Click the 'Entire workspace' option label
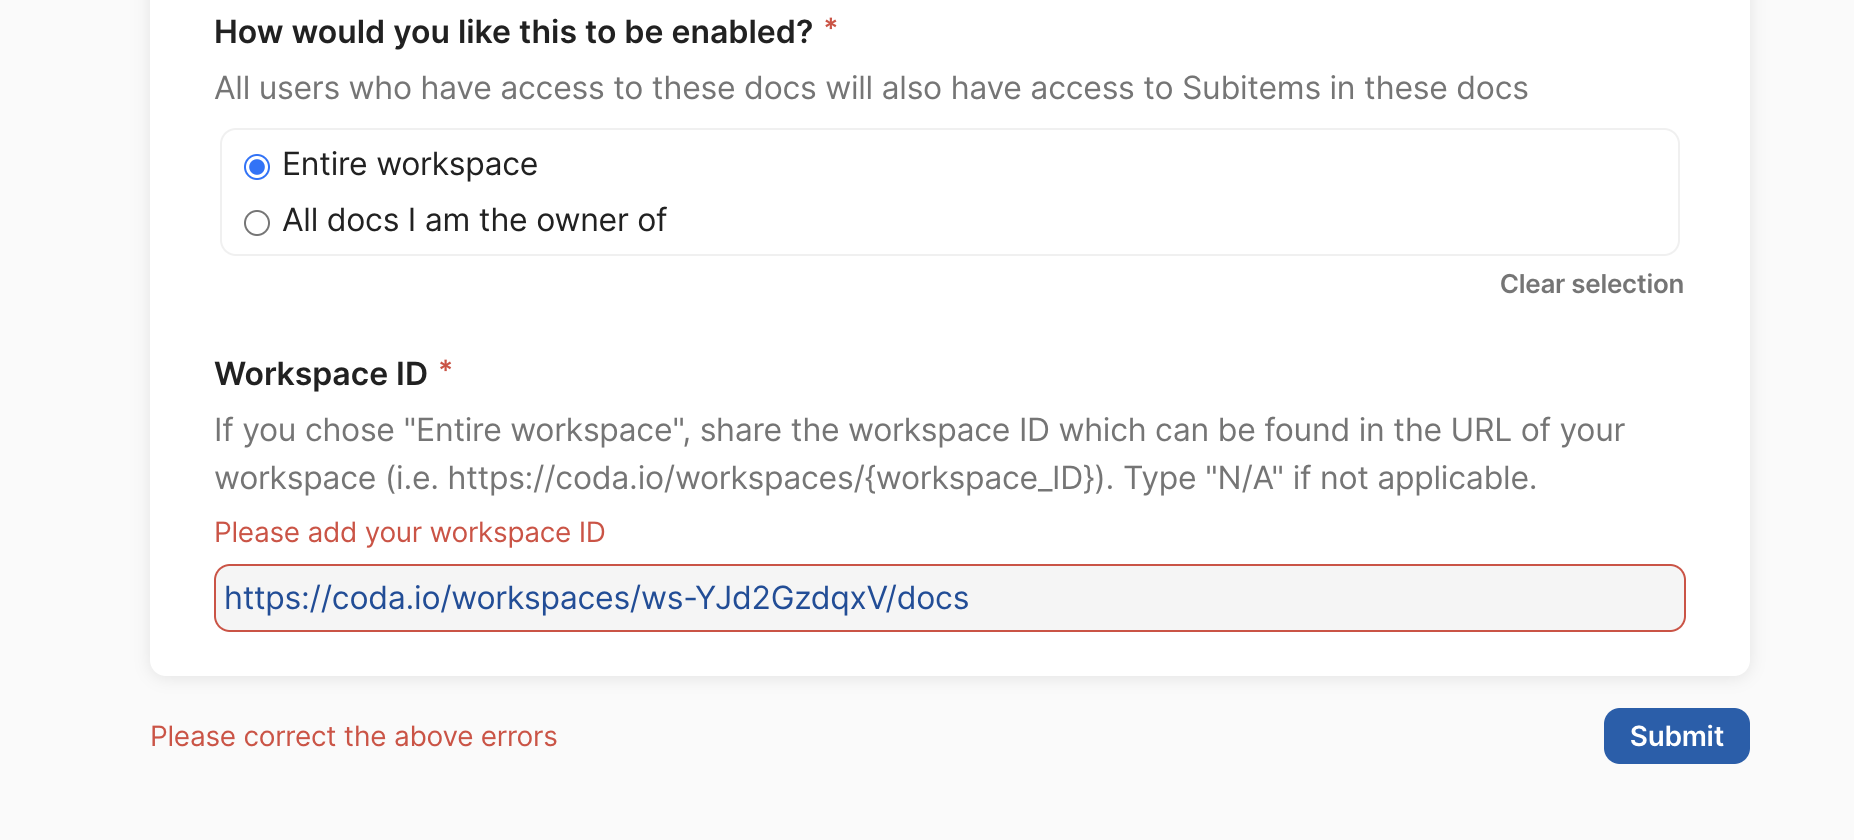 tap(410, 164)
